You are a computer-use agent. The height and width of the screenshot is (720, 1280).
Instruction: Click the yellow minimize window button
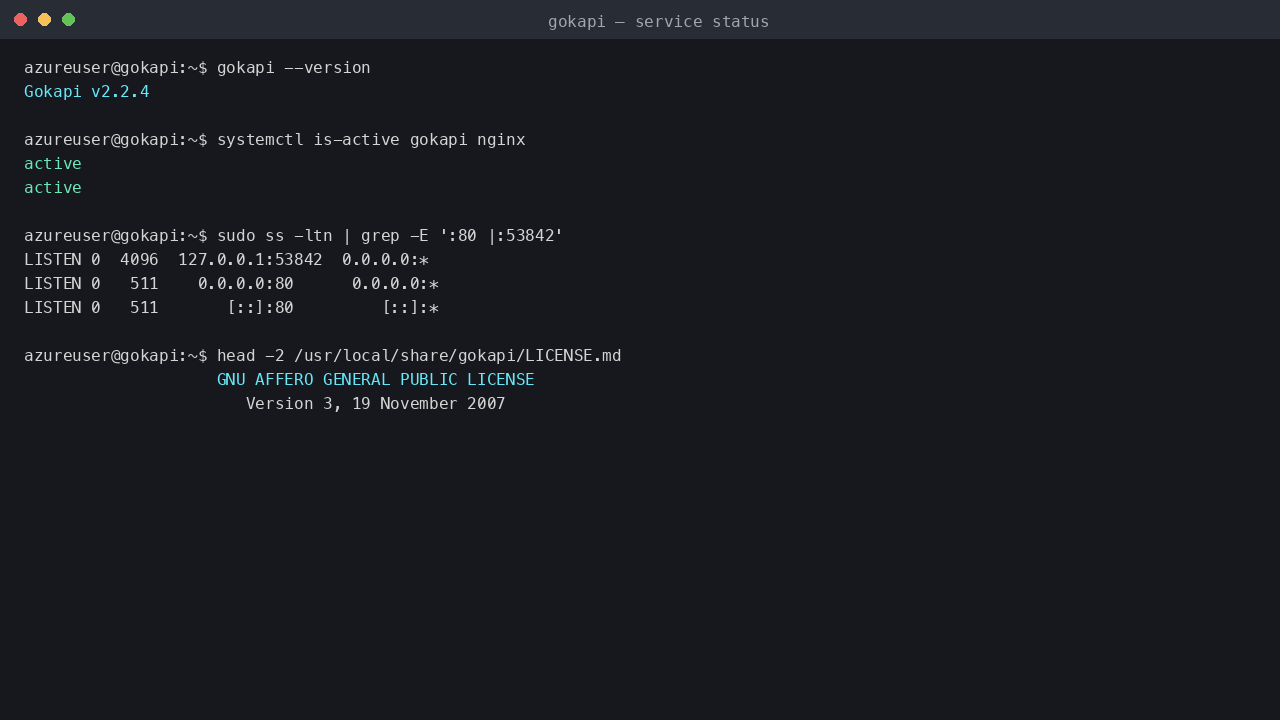[x=44, y=20]
